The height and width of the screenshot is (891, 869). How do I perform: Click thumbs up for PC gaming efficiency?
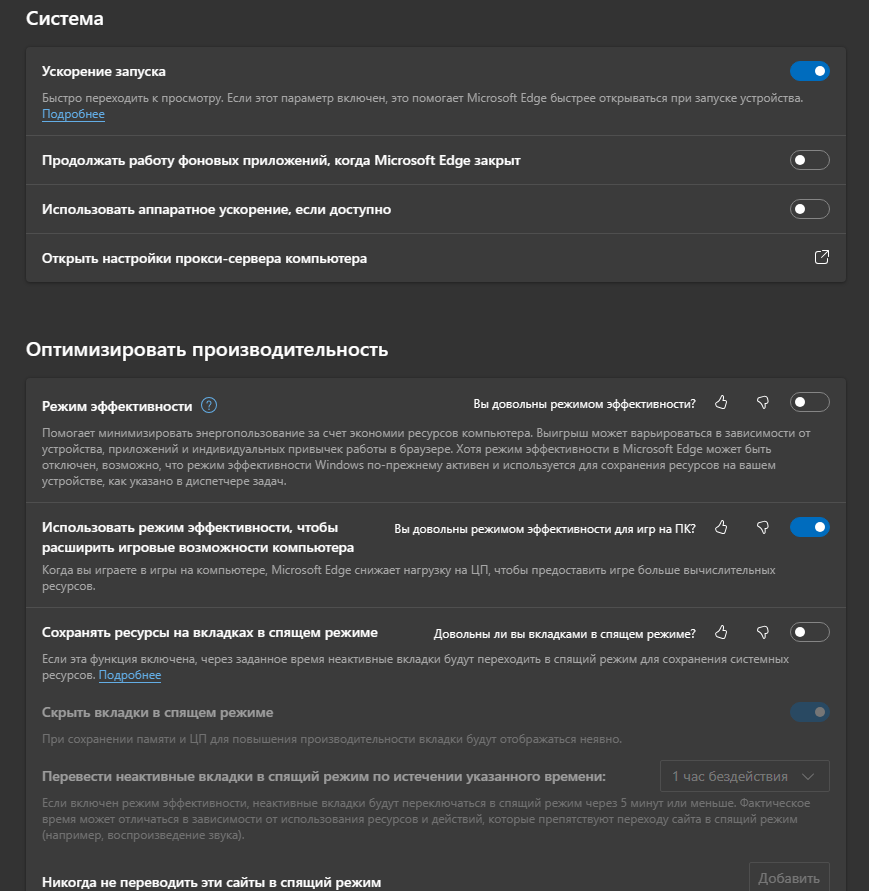[721, 527]
